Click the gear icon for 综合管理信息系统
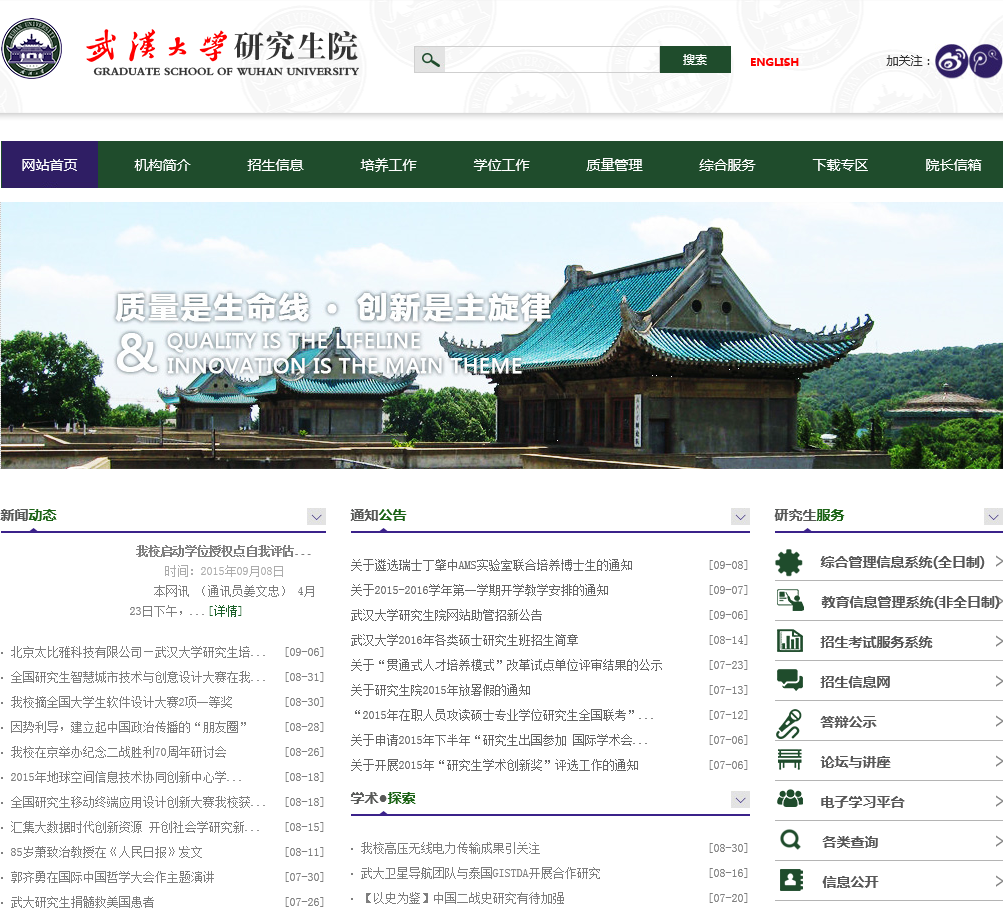1003x912 pixels. (x=789, y=563)
